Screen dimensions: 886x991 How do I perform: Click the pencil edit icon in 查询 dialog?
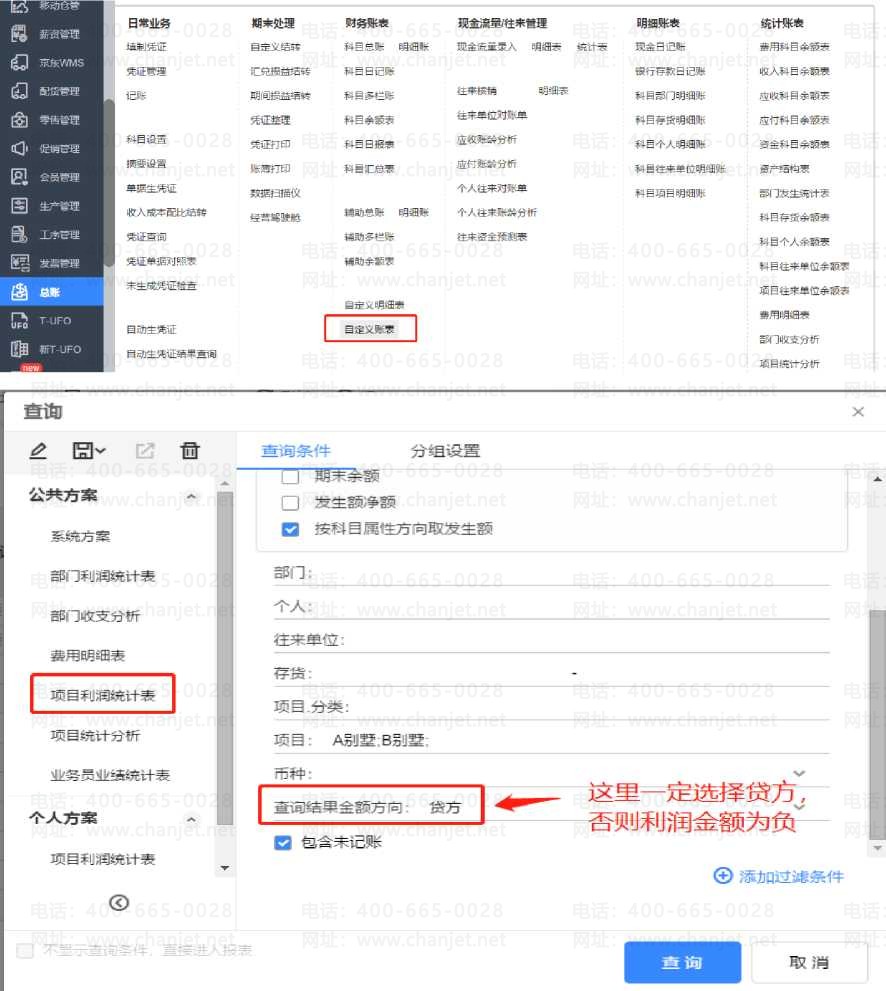[39, 451]
